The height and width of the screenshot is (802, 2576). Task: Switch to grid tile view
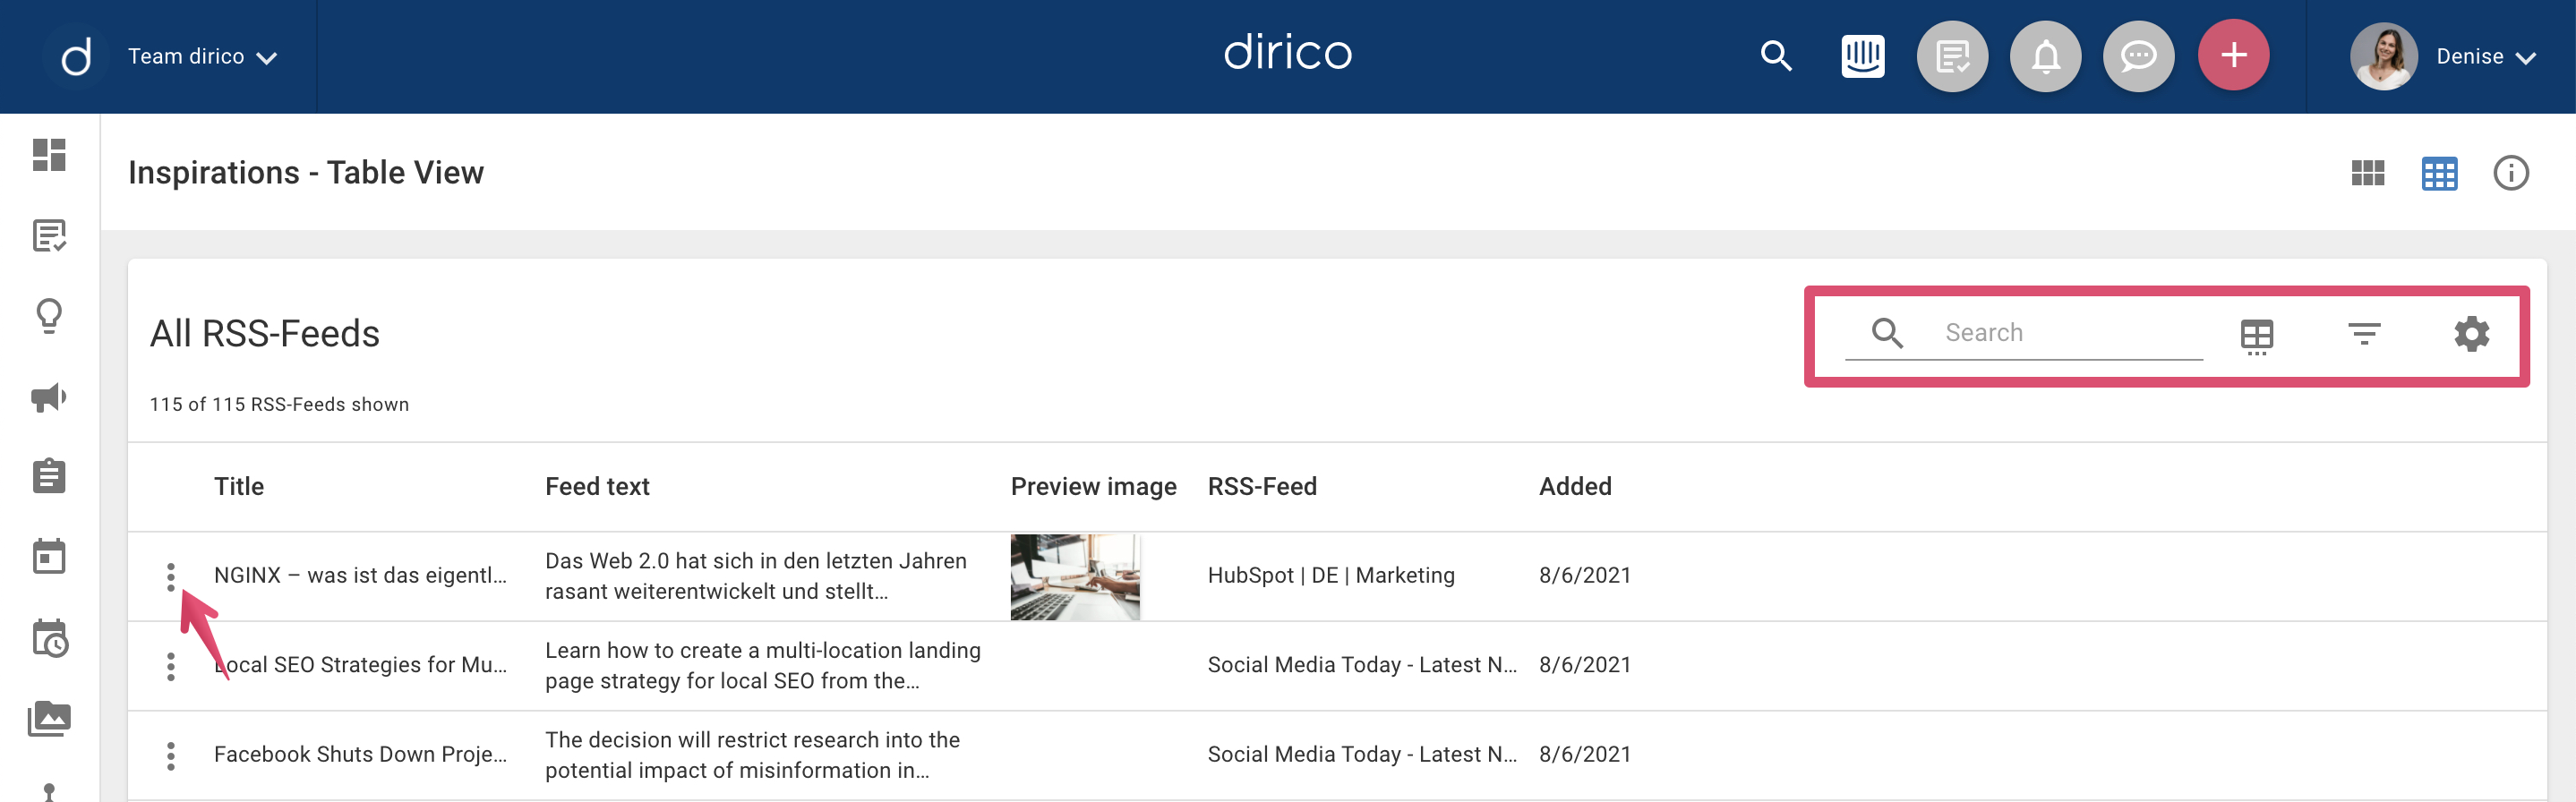2367,173
